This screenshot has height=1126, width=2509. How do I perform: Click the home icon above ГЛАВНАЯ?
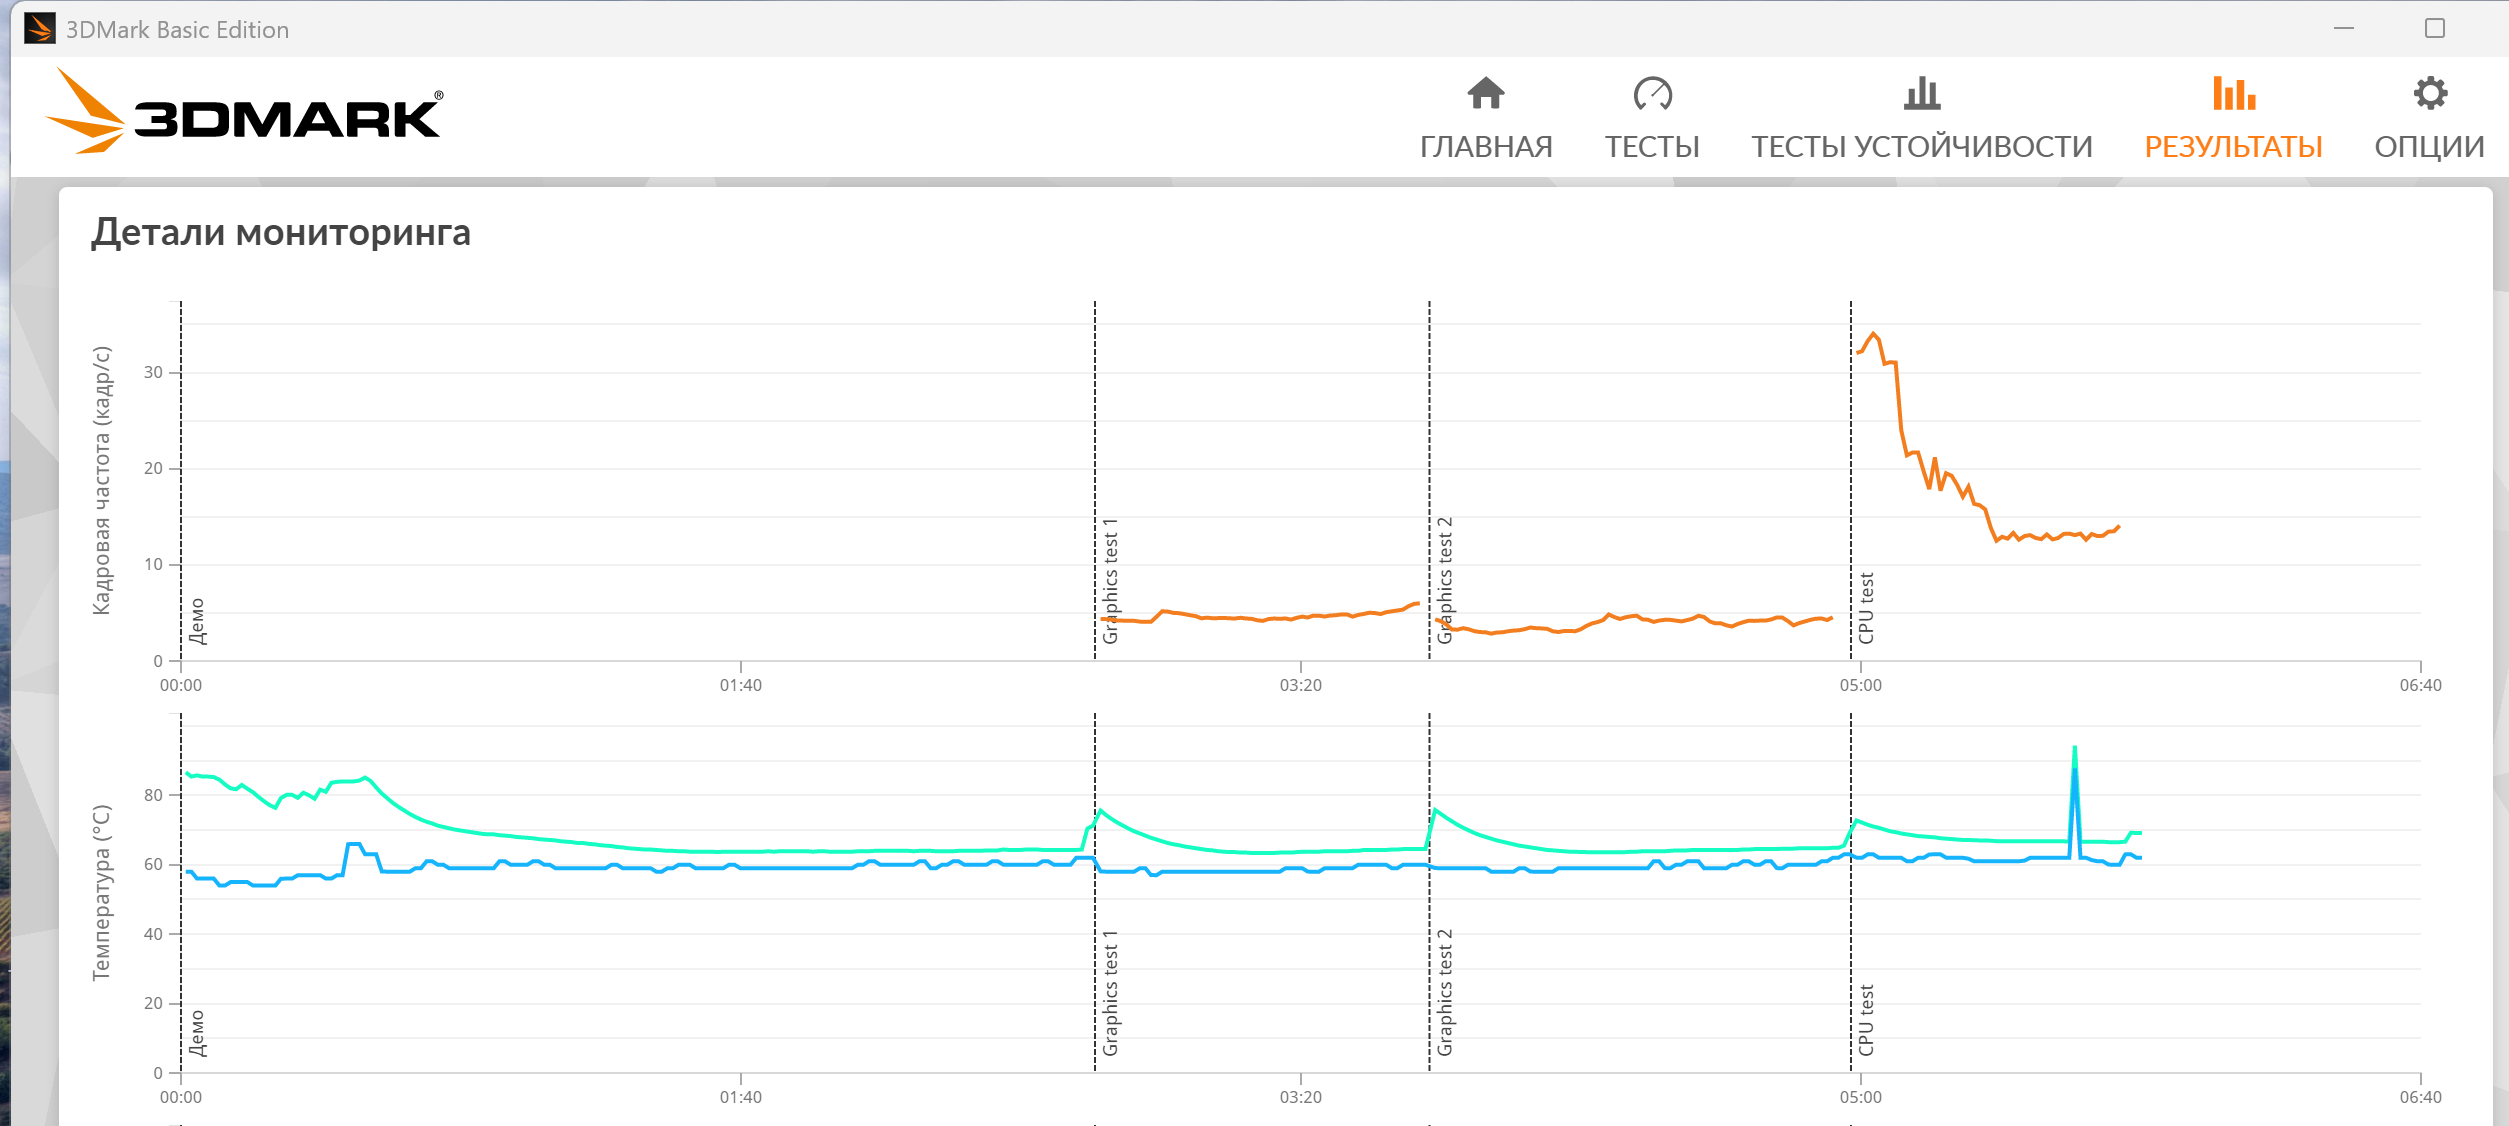1485,93
